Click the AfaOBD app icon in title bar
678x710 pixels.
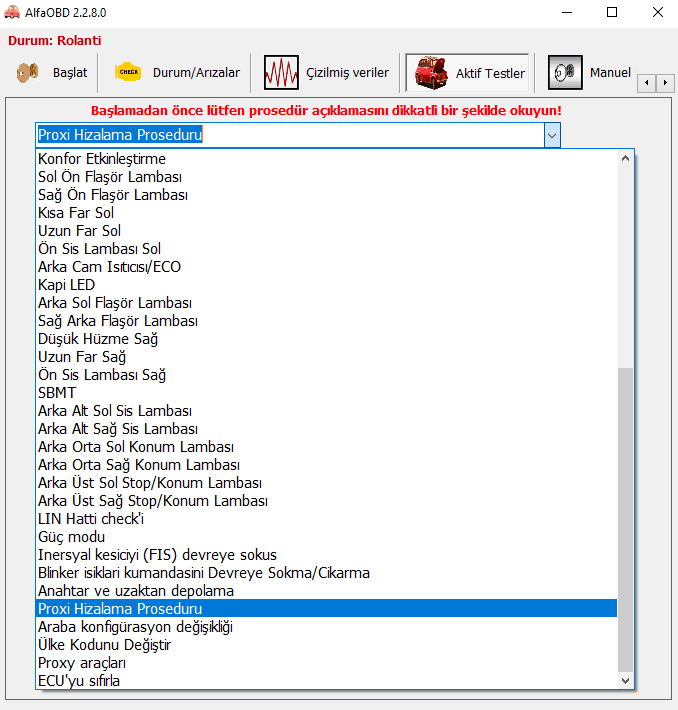pos(13,12)
